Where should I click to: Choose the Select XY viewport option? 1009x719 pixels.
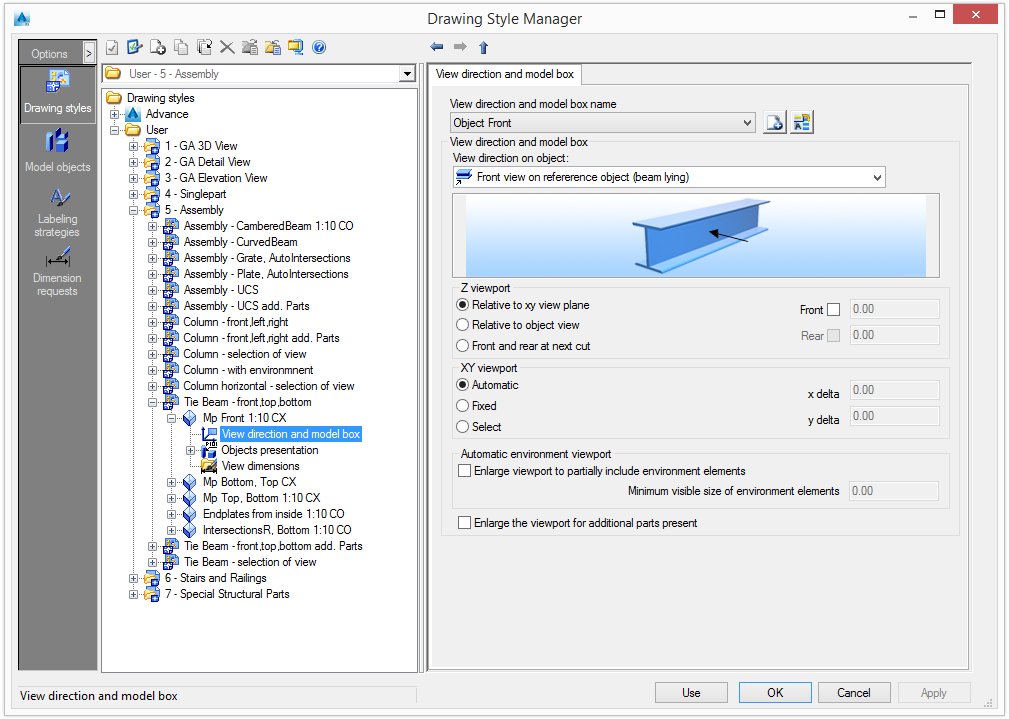tap(462, 427)
